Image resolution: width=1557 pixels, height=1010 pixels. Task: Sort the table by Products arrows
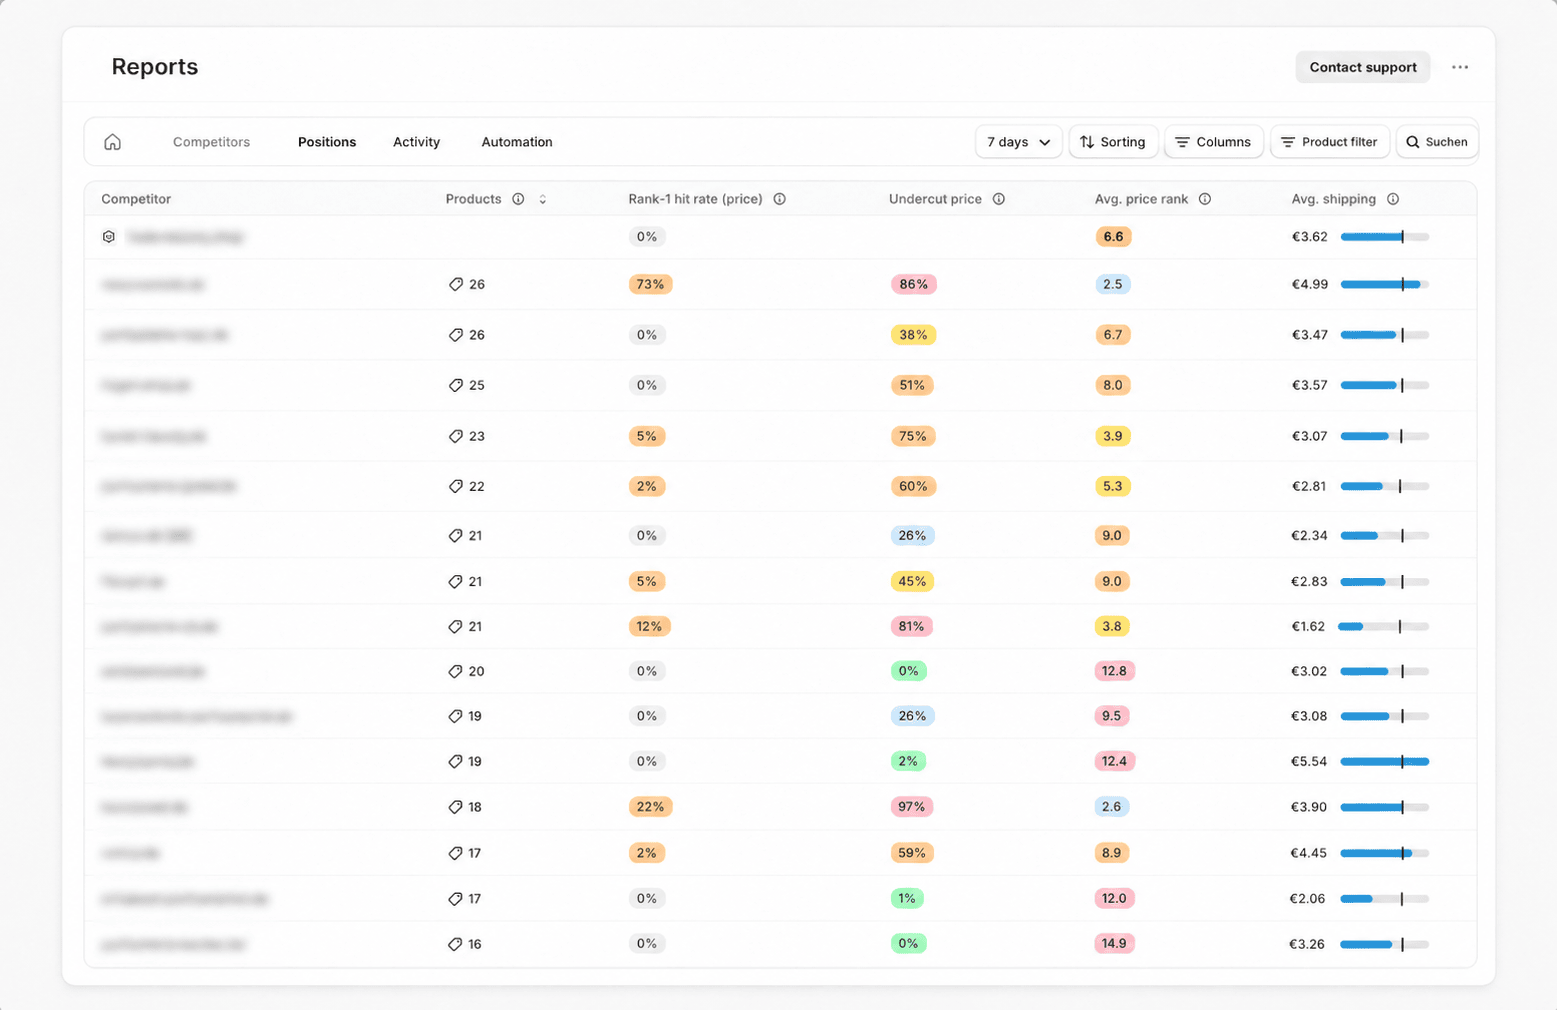pyautogui.click(x=543, y=199)
